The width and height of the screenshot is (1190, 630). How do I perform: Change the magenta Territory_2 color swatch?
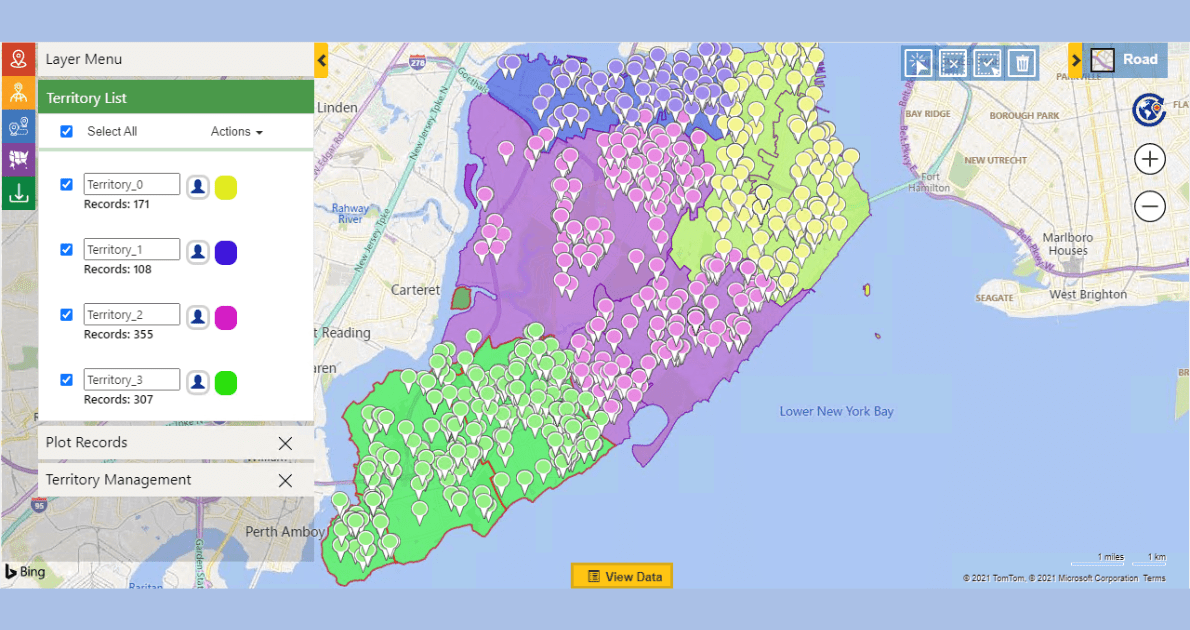coord(225,317)
